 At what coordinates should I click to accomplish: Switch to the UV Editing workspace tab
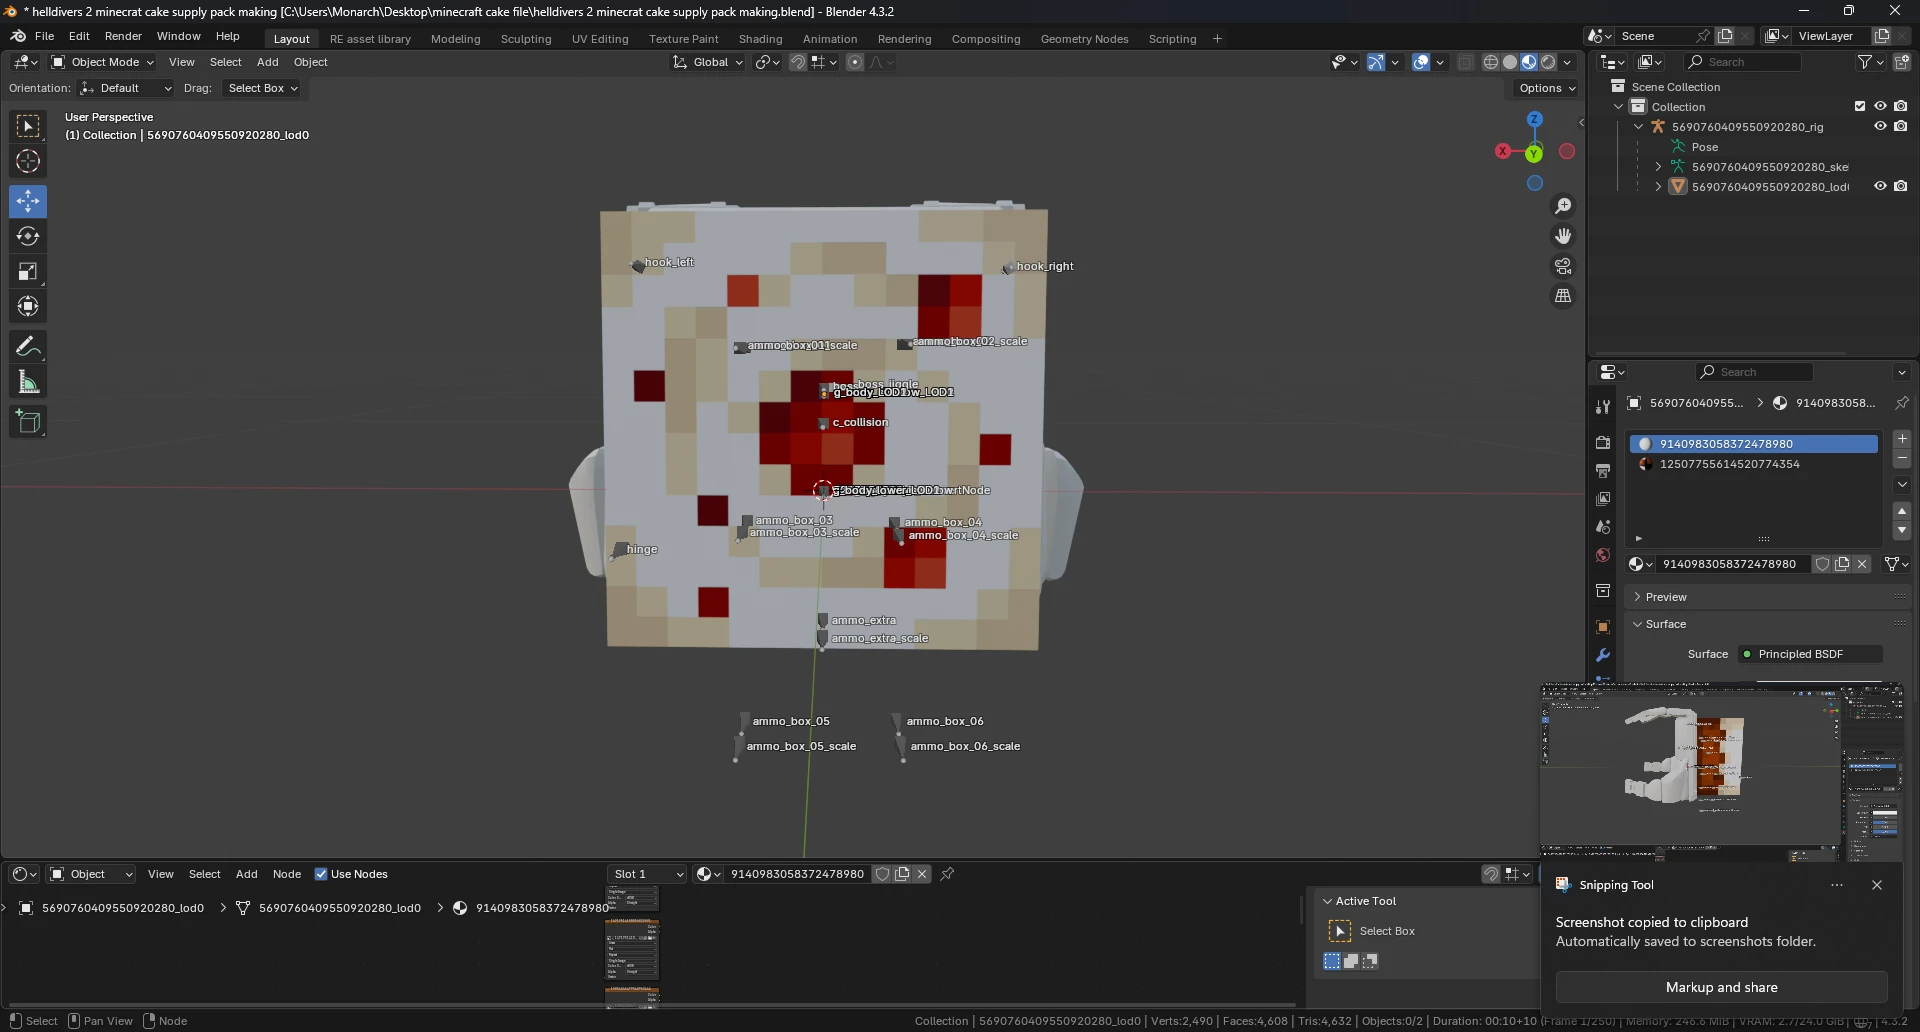[600, 39]
